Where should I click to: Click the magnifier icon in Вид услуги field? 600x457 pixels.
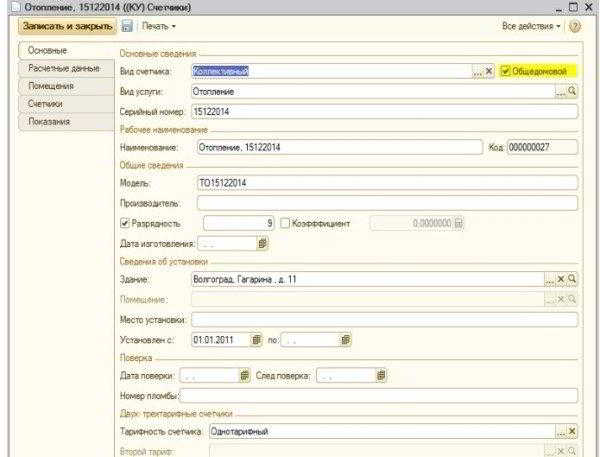click(x=572, y=91)
